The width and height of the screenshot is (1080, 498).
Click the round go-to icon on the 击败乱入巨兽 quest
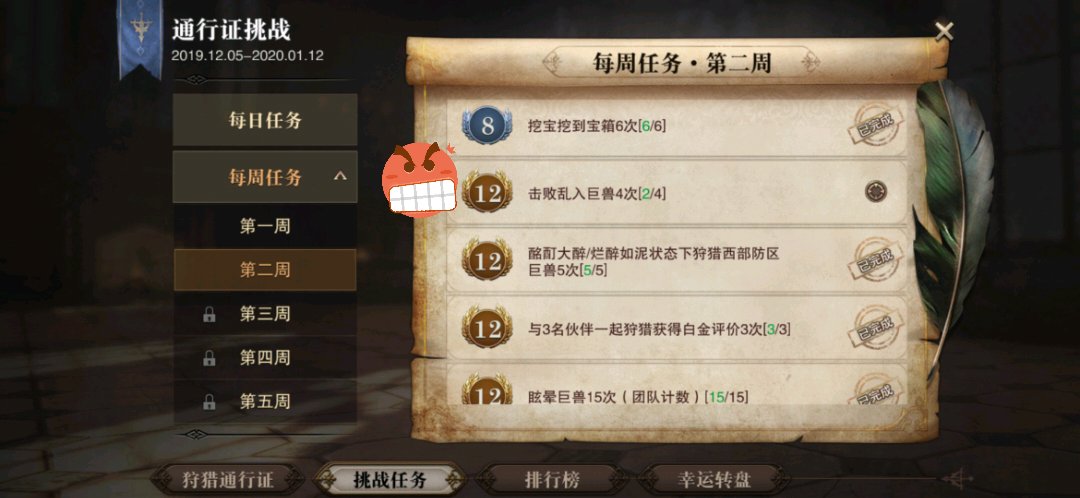875,191
